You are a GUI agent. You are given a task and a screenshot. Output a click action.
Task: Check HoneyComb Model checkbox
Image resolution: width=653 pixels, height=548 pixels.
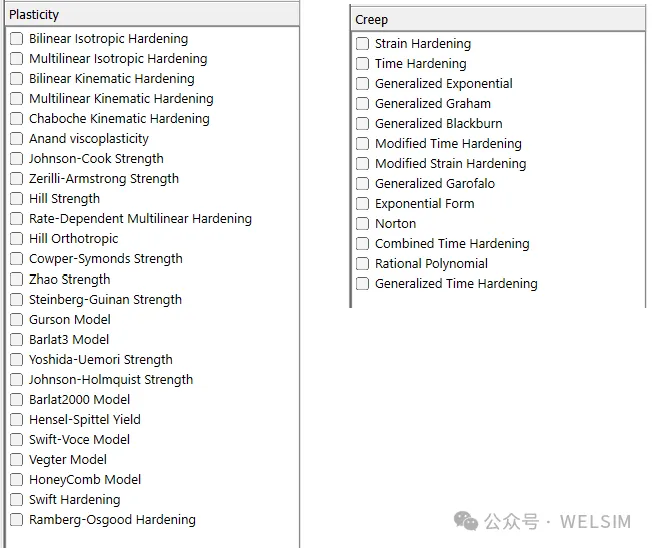click(17, 479)
